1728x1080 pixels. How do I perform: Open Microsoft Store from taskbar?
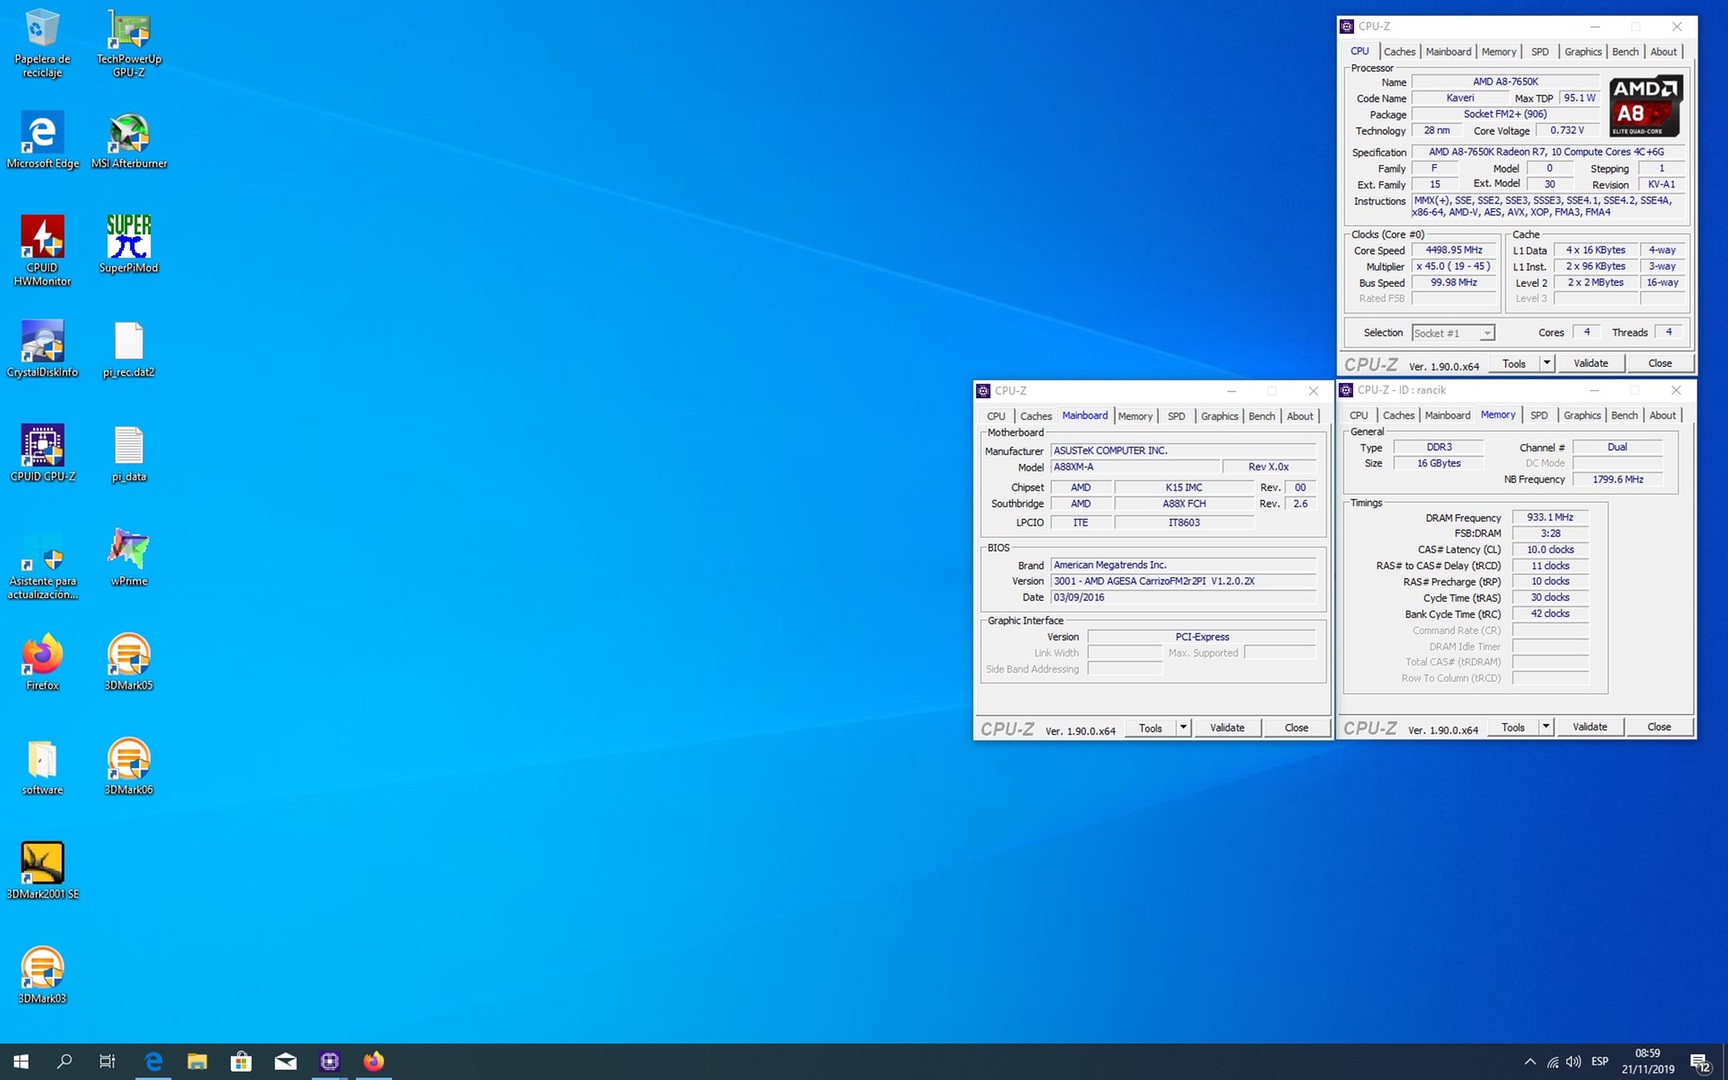241,1061
